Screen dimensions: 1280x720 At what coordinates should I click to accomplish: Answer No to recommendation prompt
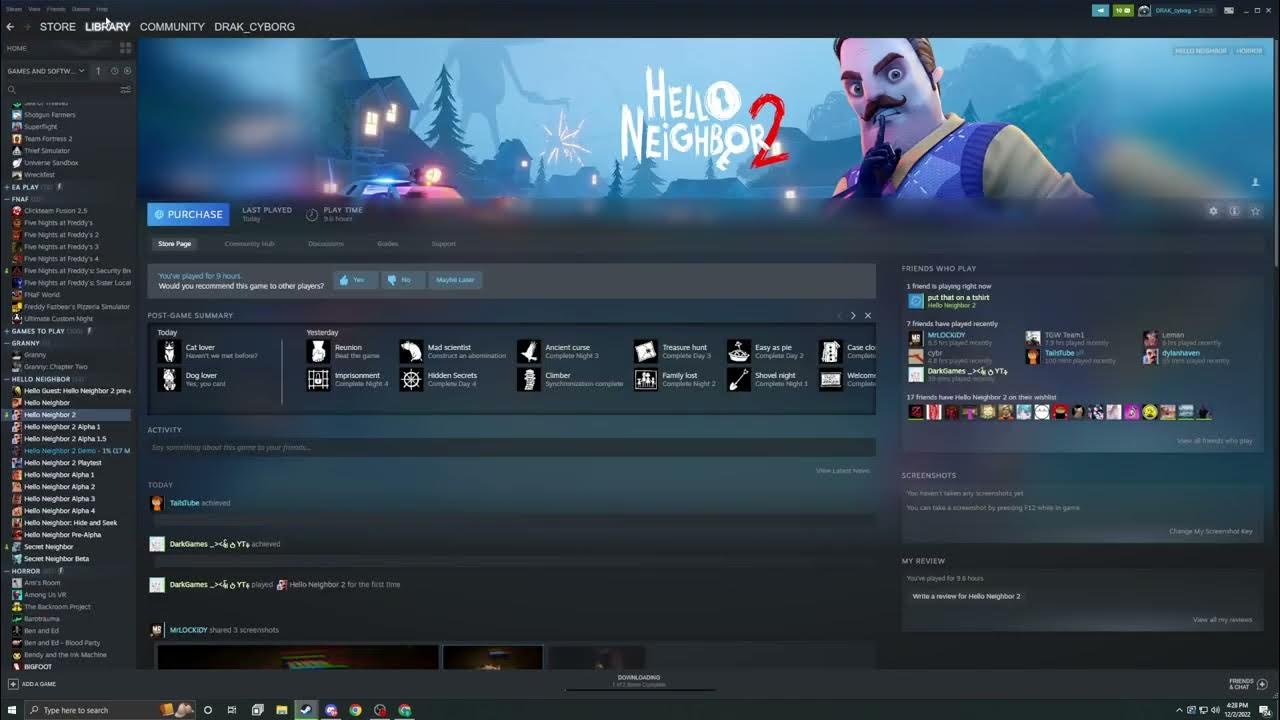(403, 280)
